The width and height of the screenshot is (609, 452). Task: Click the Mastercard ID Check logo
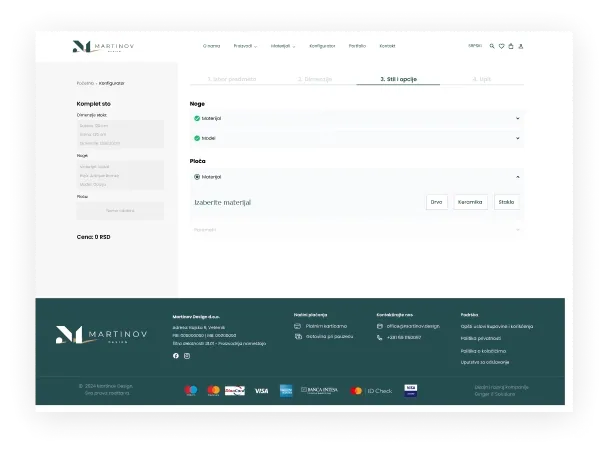pyautogui.click(x=371, y=391)
